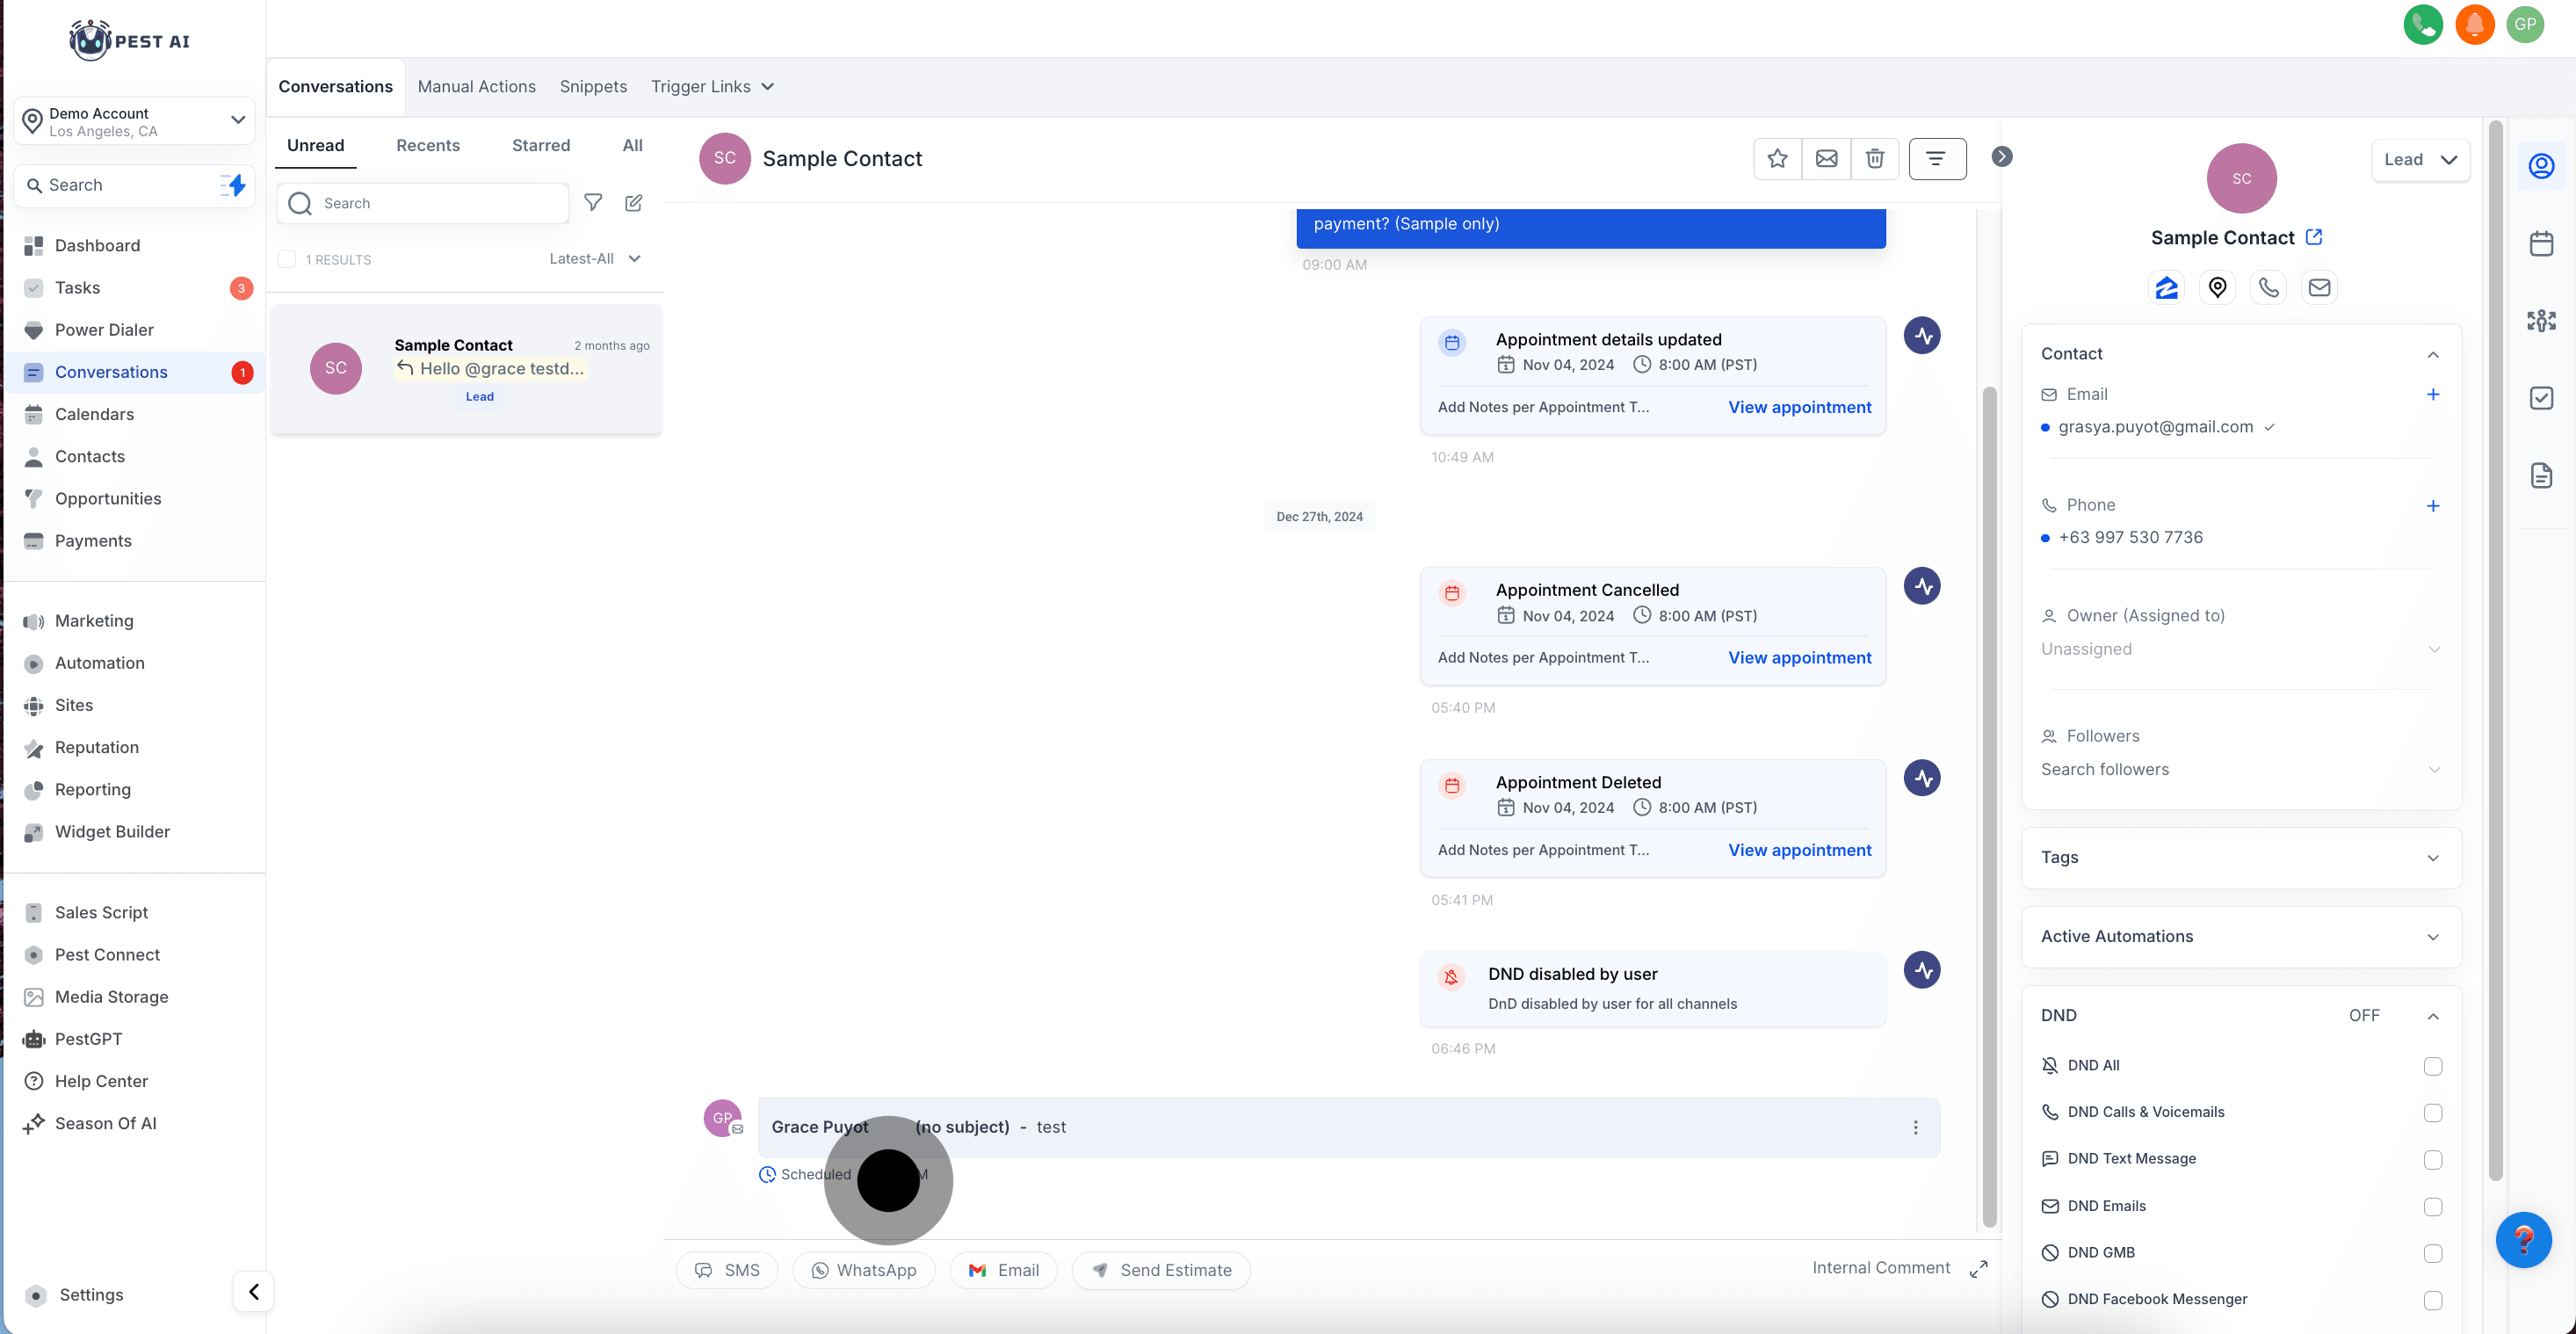Viewport: 2576px width, 1334px height.
Task: Click the compose new message icon
Action: pyautogui.click(x=633, y=203)
